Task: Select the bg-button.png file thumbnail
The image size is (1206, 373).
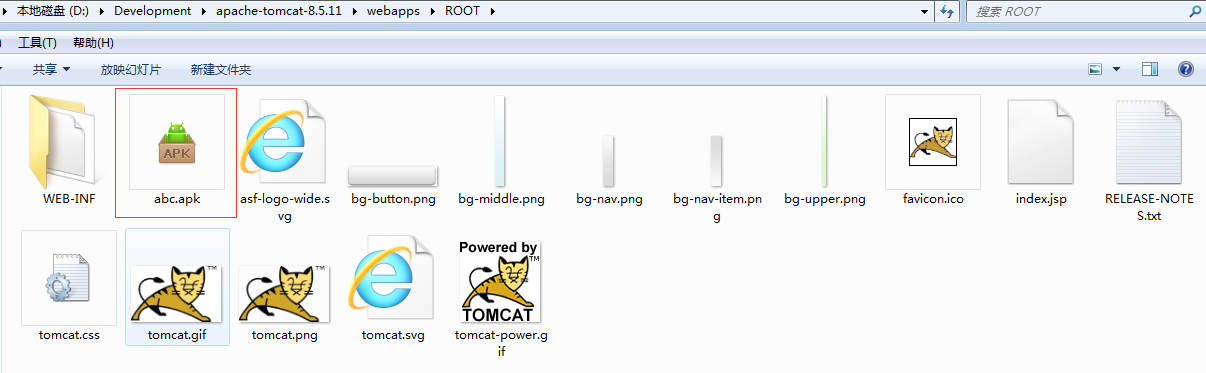Action: [393, 176]
